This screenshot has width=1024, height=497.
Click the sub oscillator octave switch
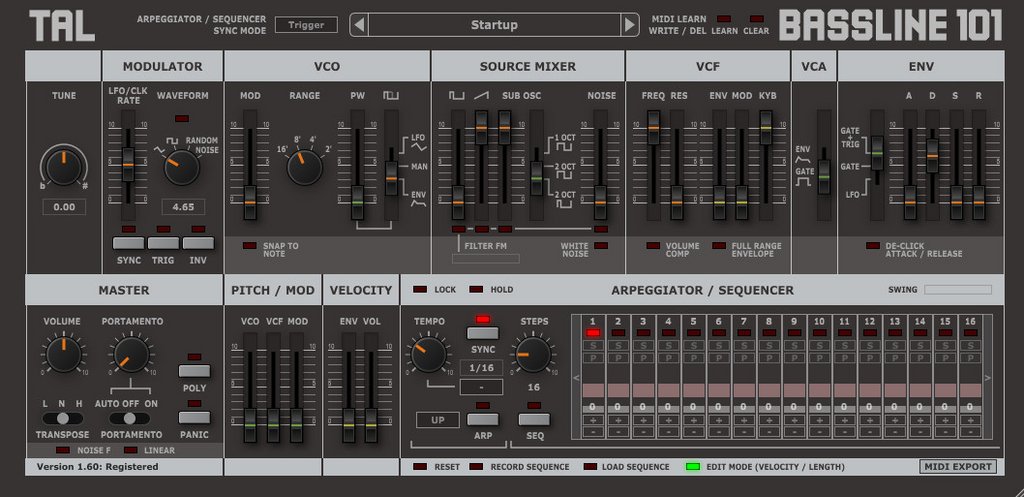pyautogui.click(x=537, y=178)
